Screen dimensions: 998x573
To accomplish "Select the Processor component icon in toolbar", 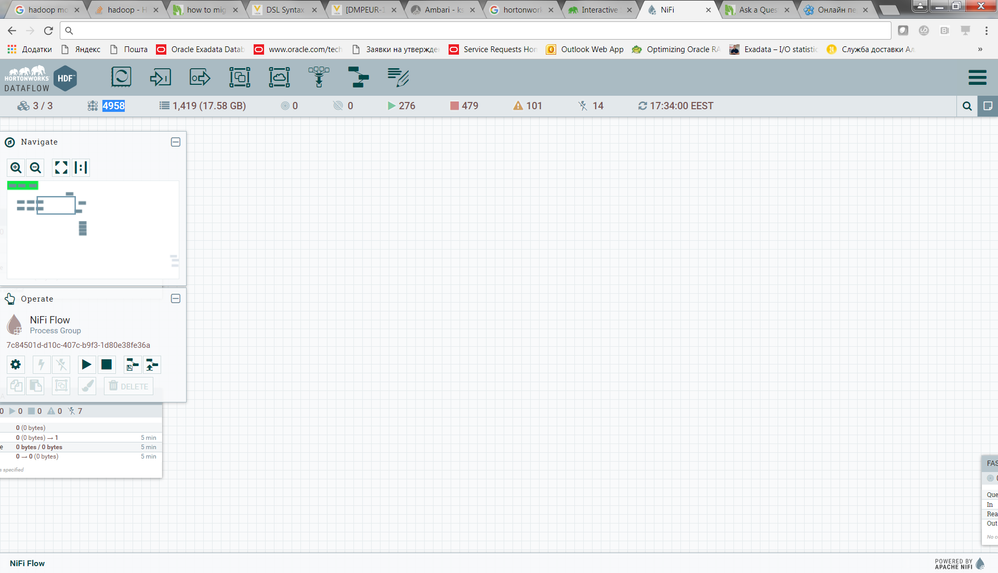I will click(121, 77).
